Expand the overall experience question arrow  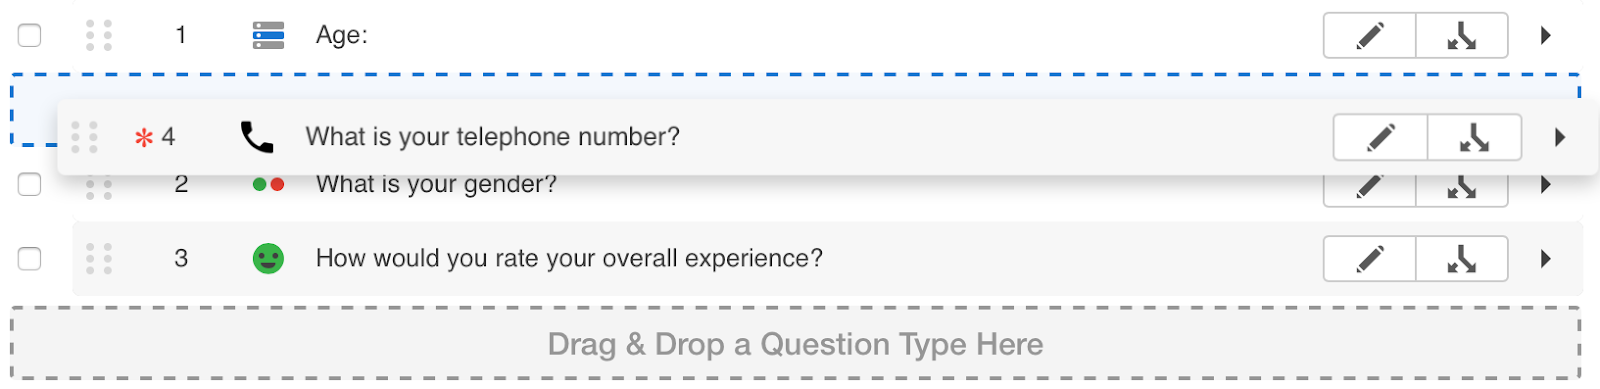click(x=1546, y=258)
